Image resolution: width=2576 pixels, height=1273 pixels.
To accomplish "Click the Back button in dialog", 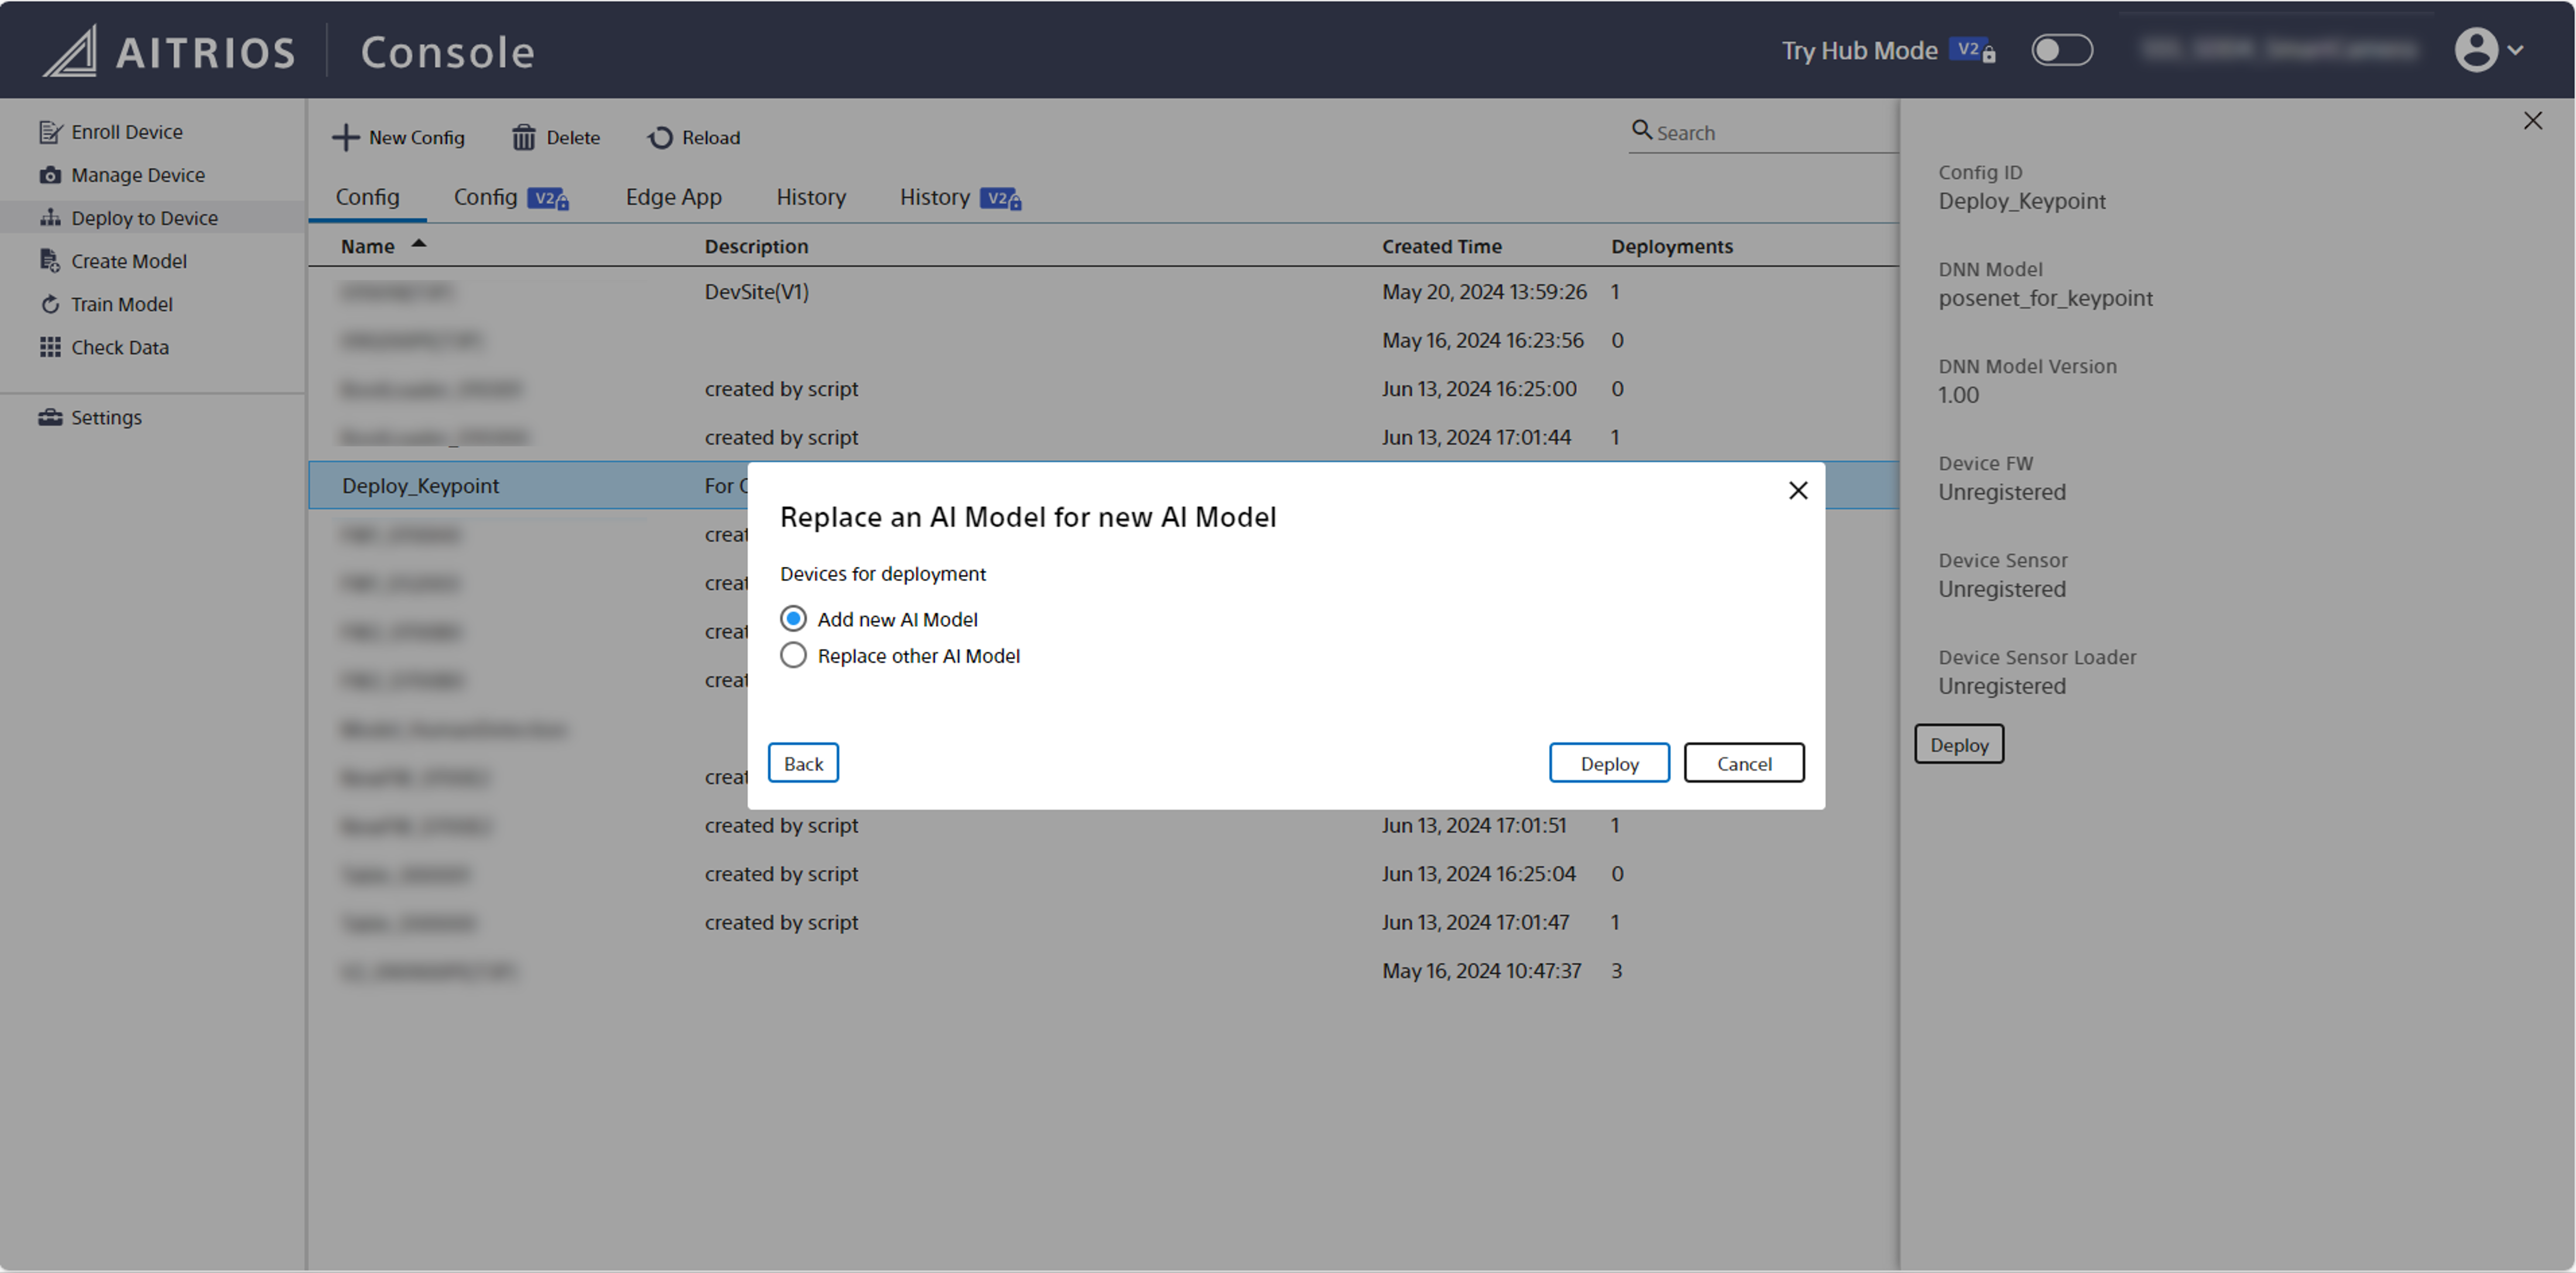I will tap(803, 763).
